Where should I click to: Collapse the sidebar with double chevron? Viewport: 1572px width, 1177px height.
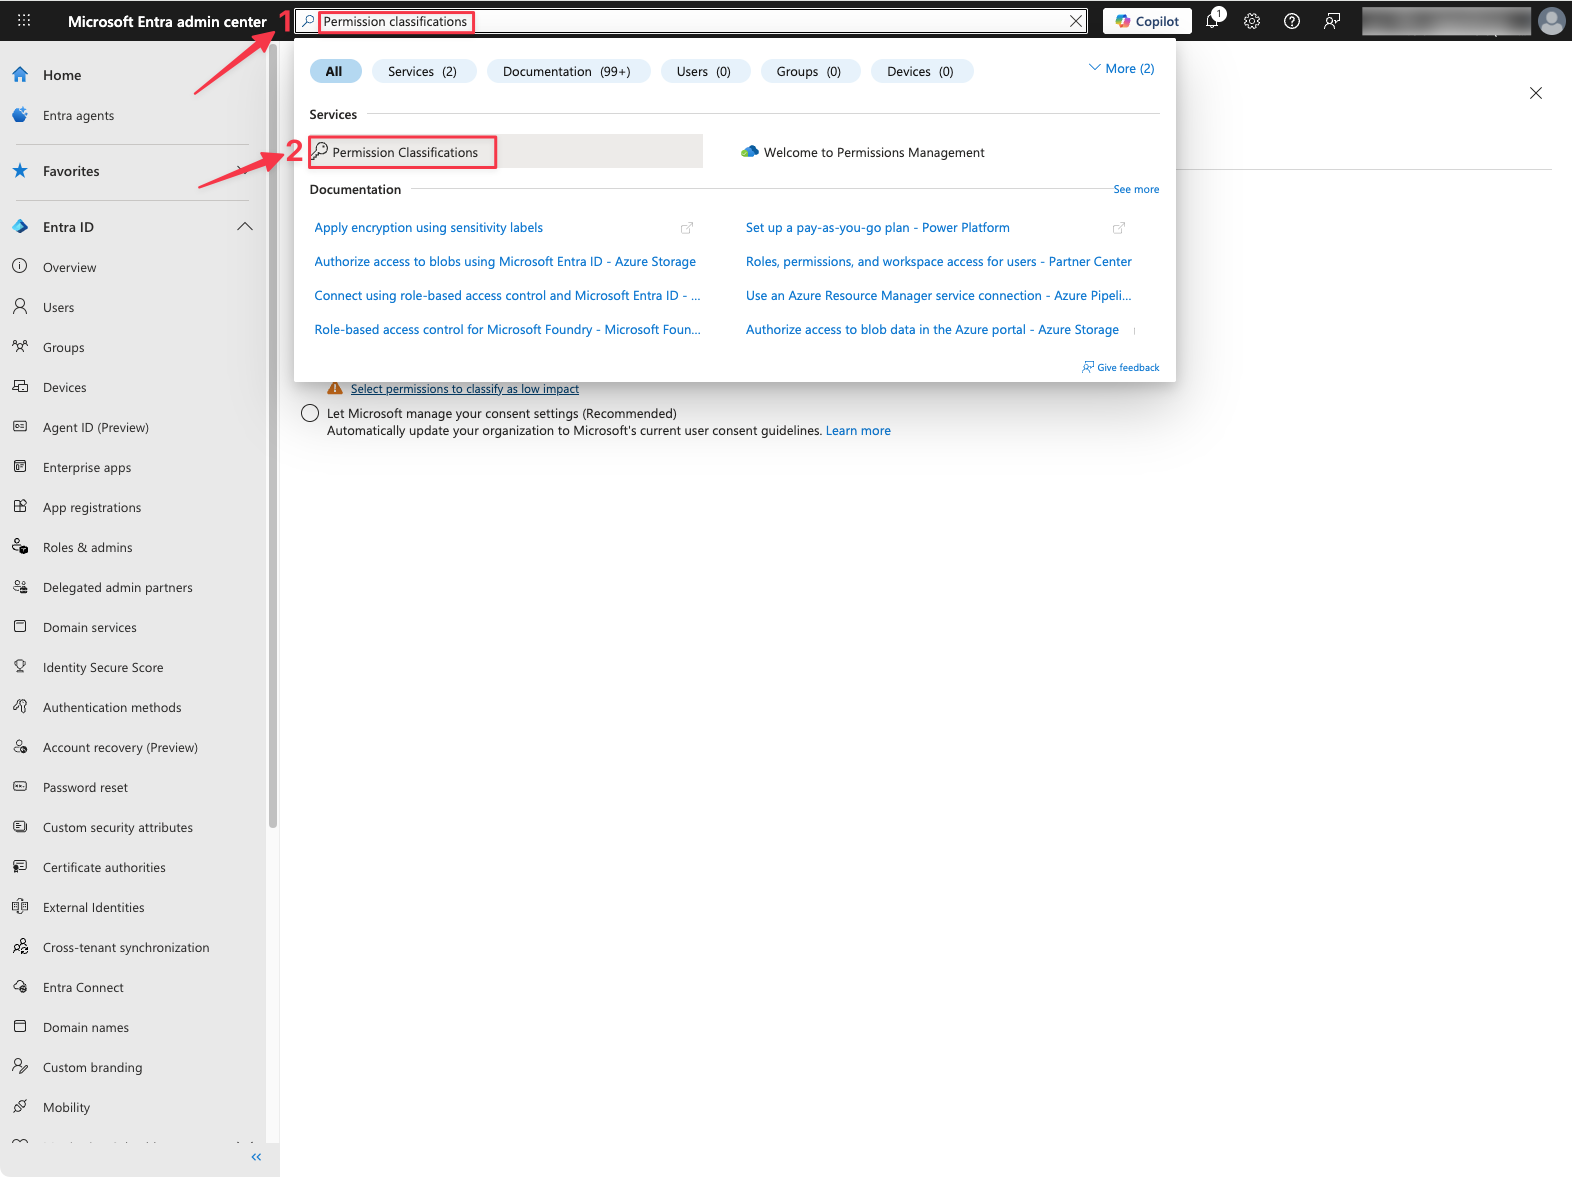pos(256,1157)
